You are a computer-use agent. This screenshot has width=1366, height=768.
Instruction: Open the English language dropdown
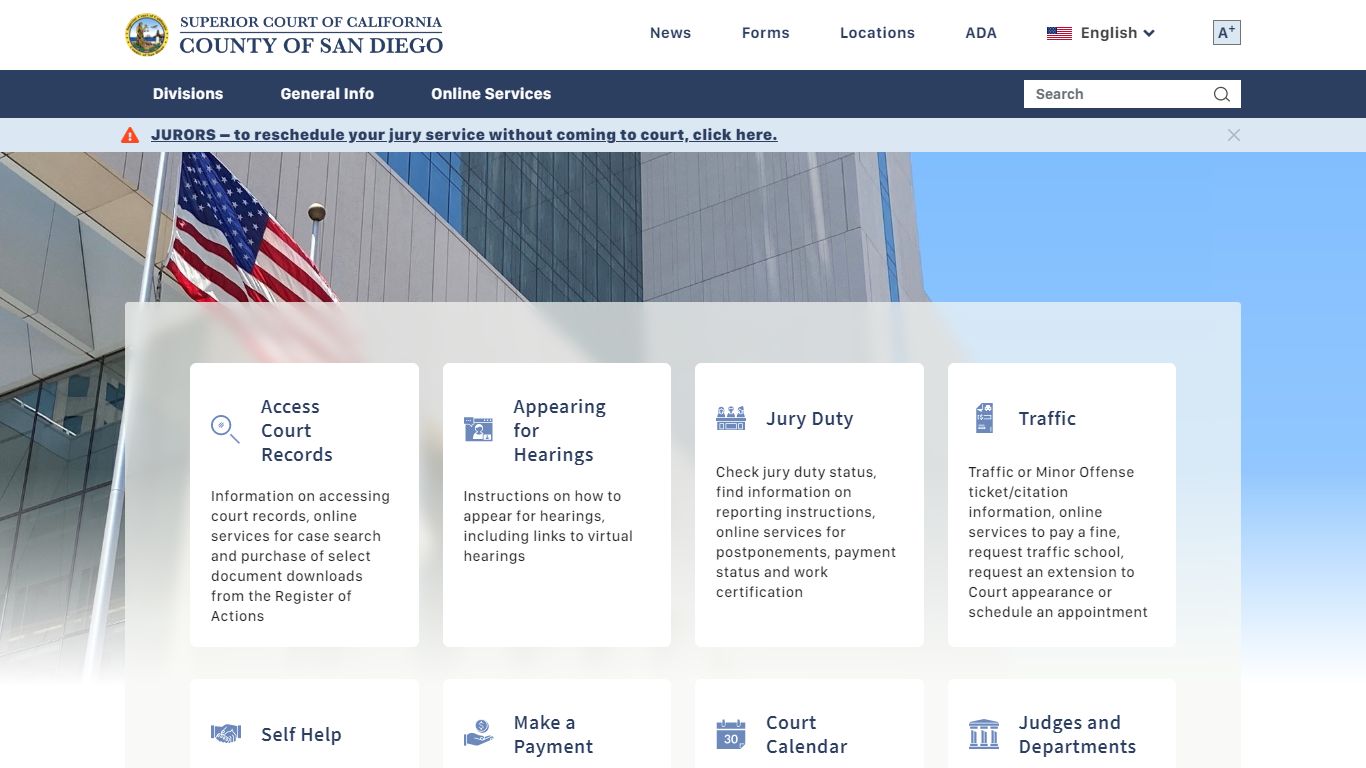click(1102, 33)
